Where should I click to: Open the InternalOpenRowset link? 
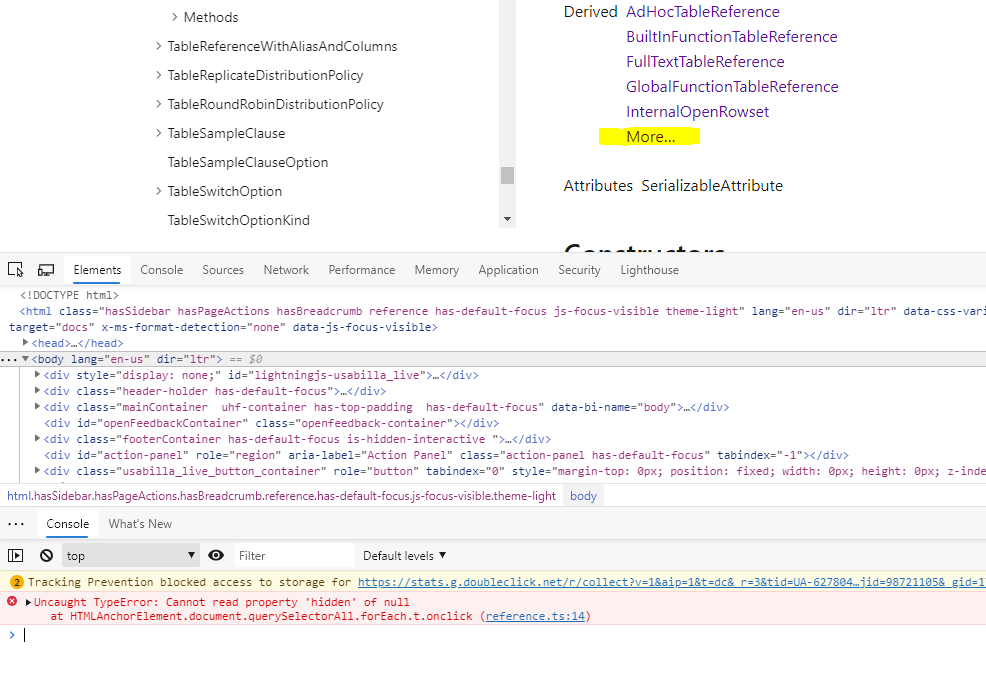tap(697, 111)
